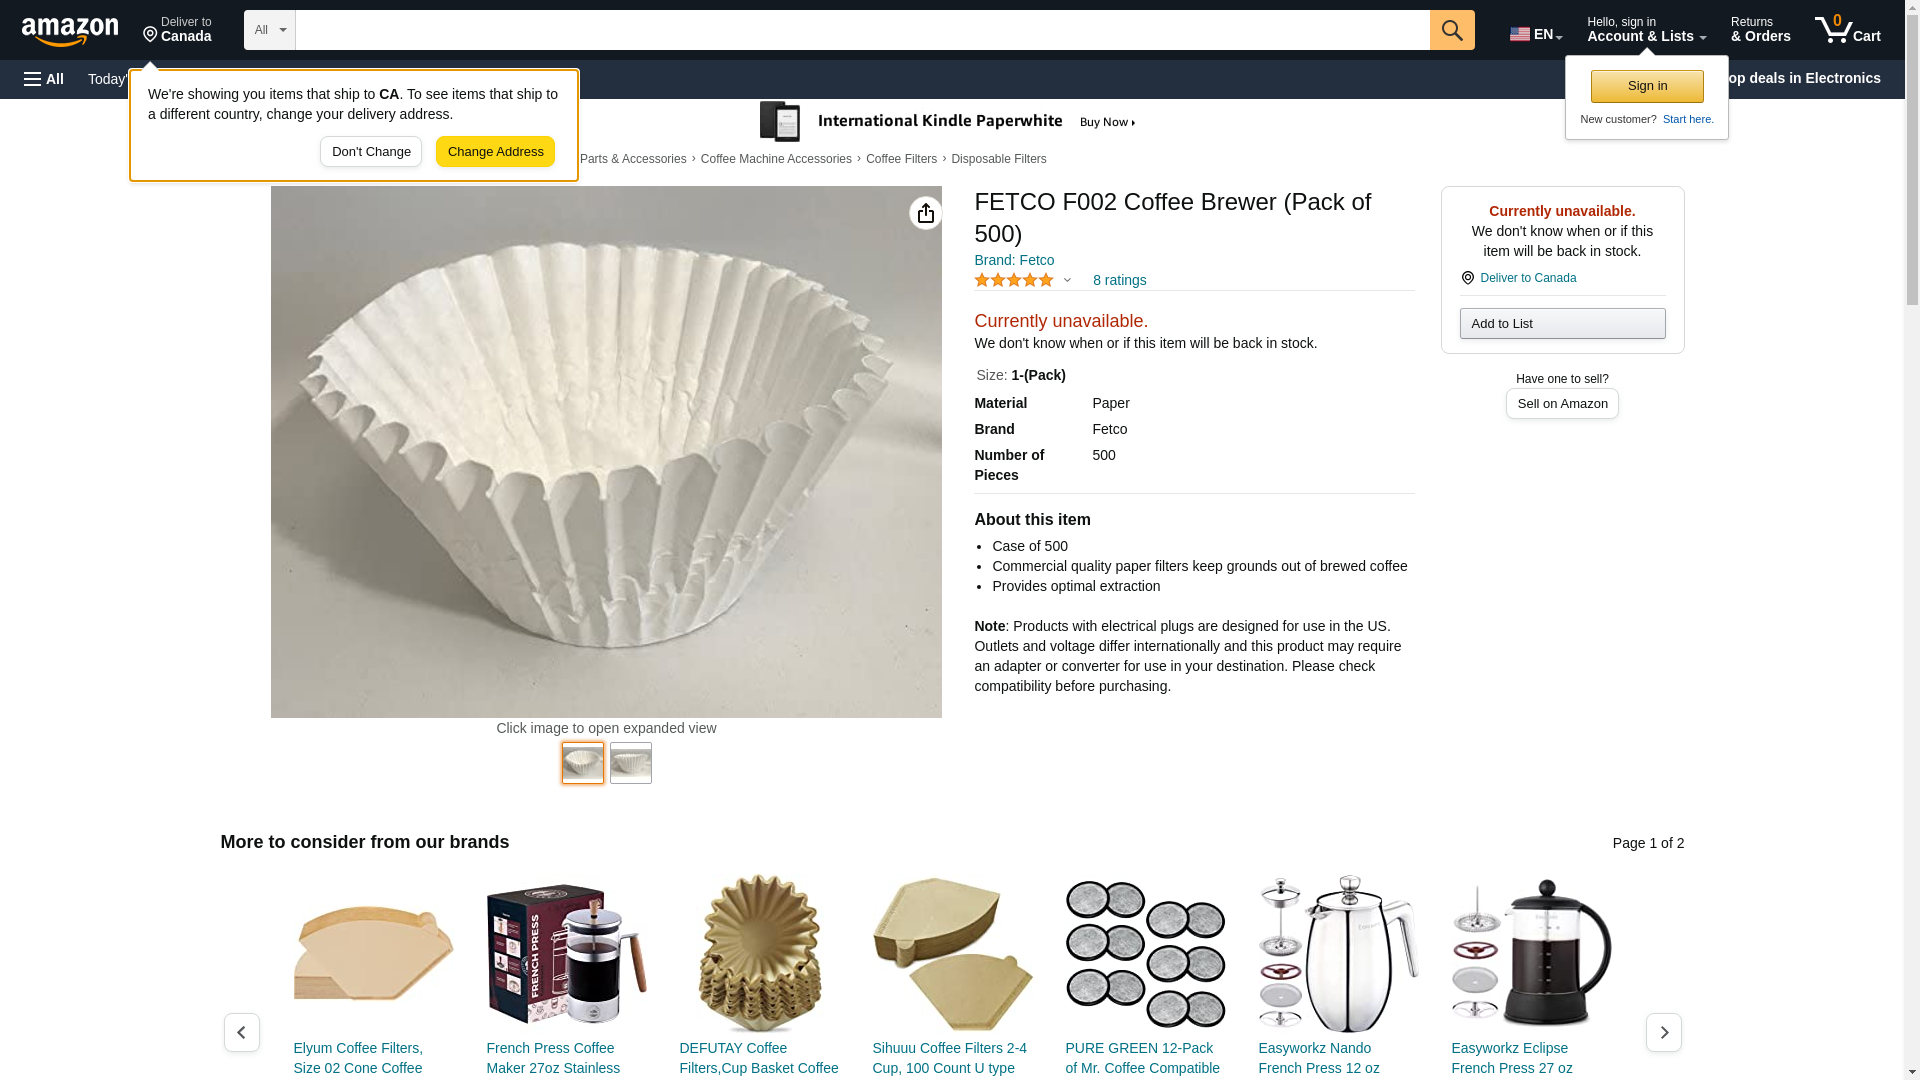
Task: Advance the carousel with the next arrow
Action: click(1663, 1032)
